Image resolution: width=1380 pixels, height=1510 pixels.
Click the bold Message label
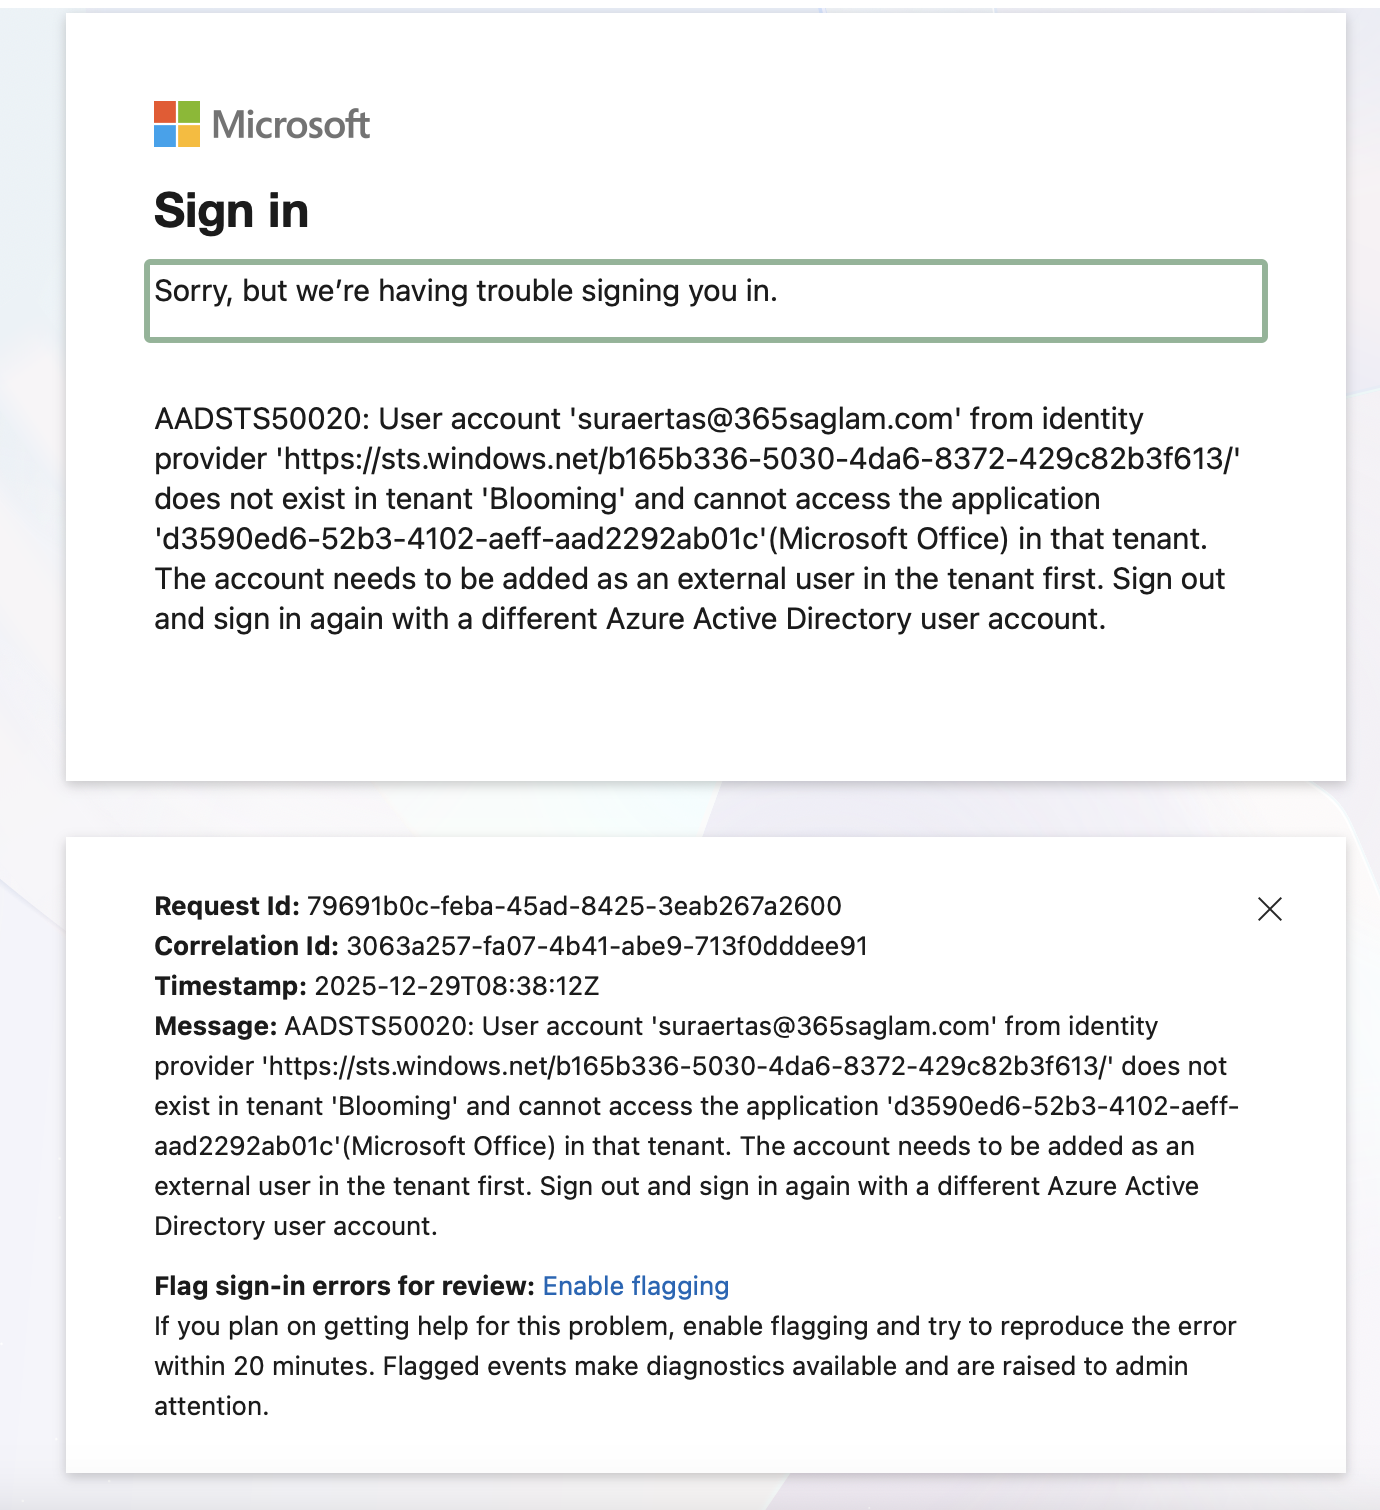click(x=215, y=1026)
